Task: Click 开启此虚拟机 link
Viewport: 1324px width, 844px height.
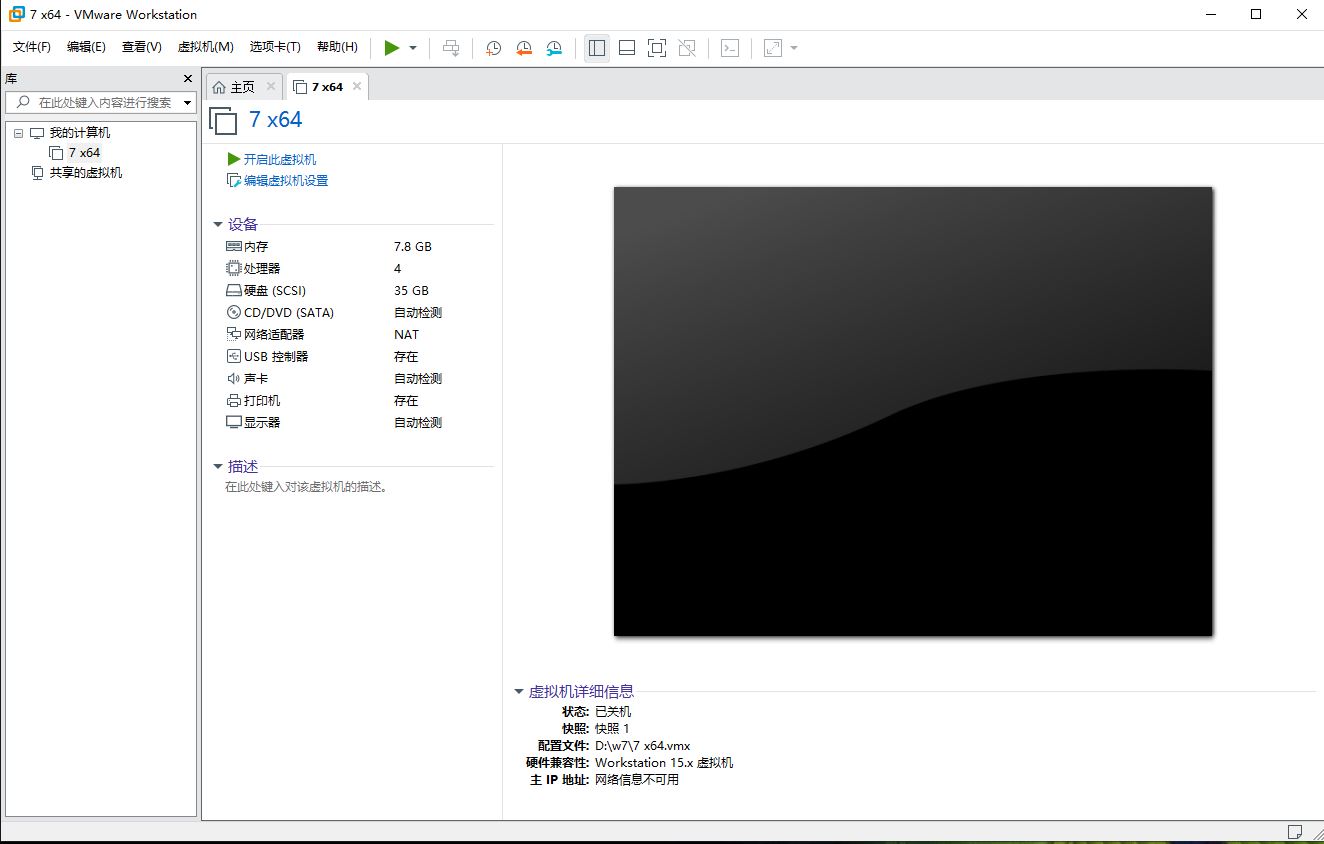Action: pos(279,159)
